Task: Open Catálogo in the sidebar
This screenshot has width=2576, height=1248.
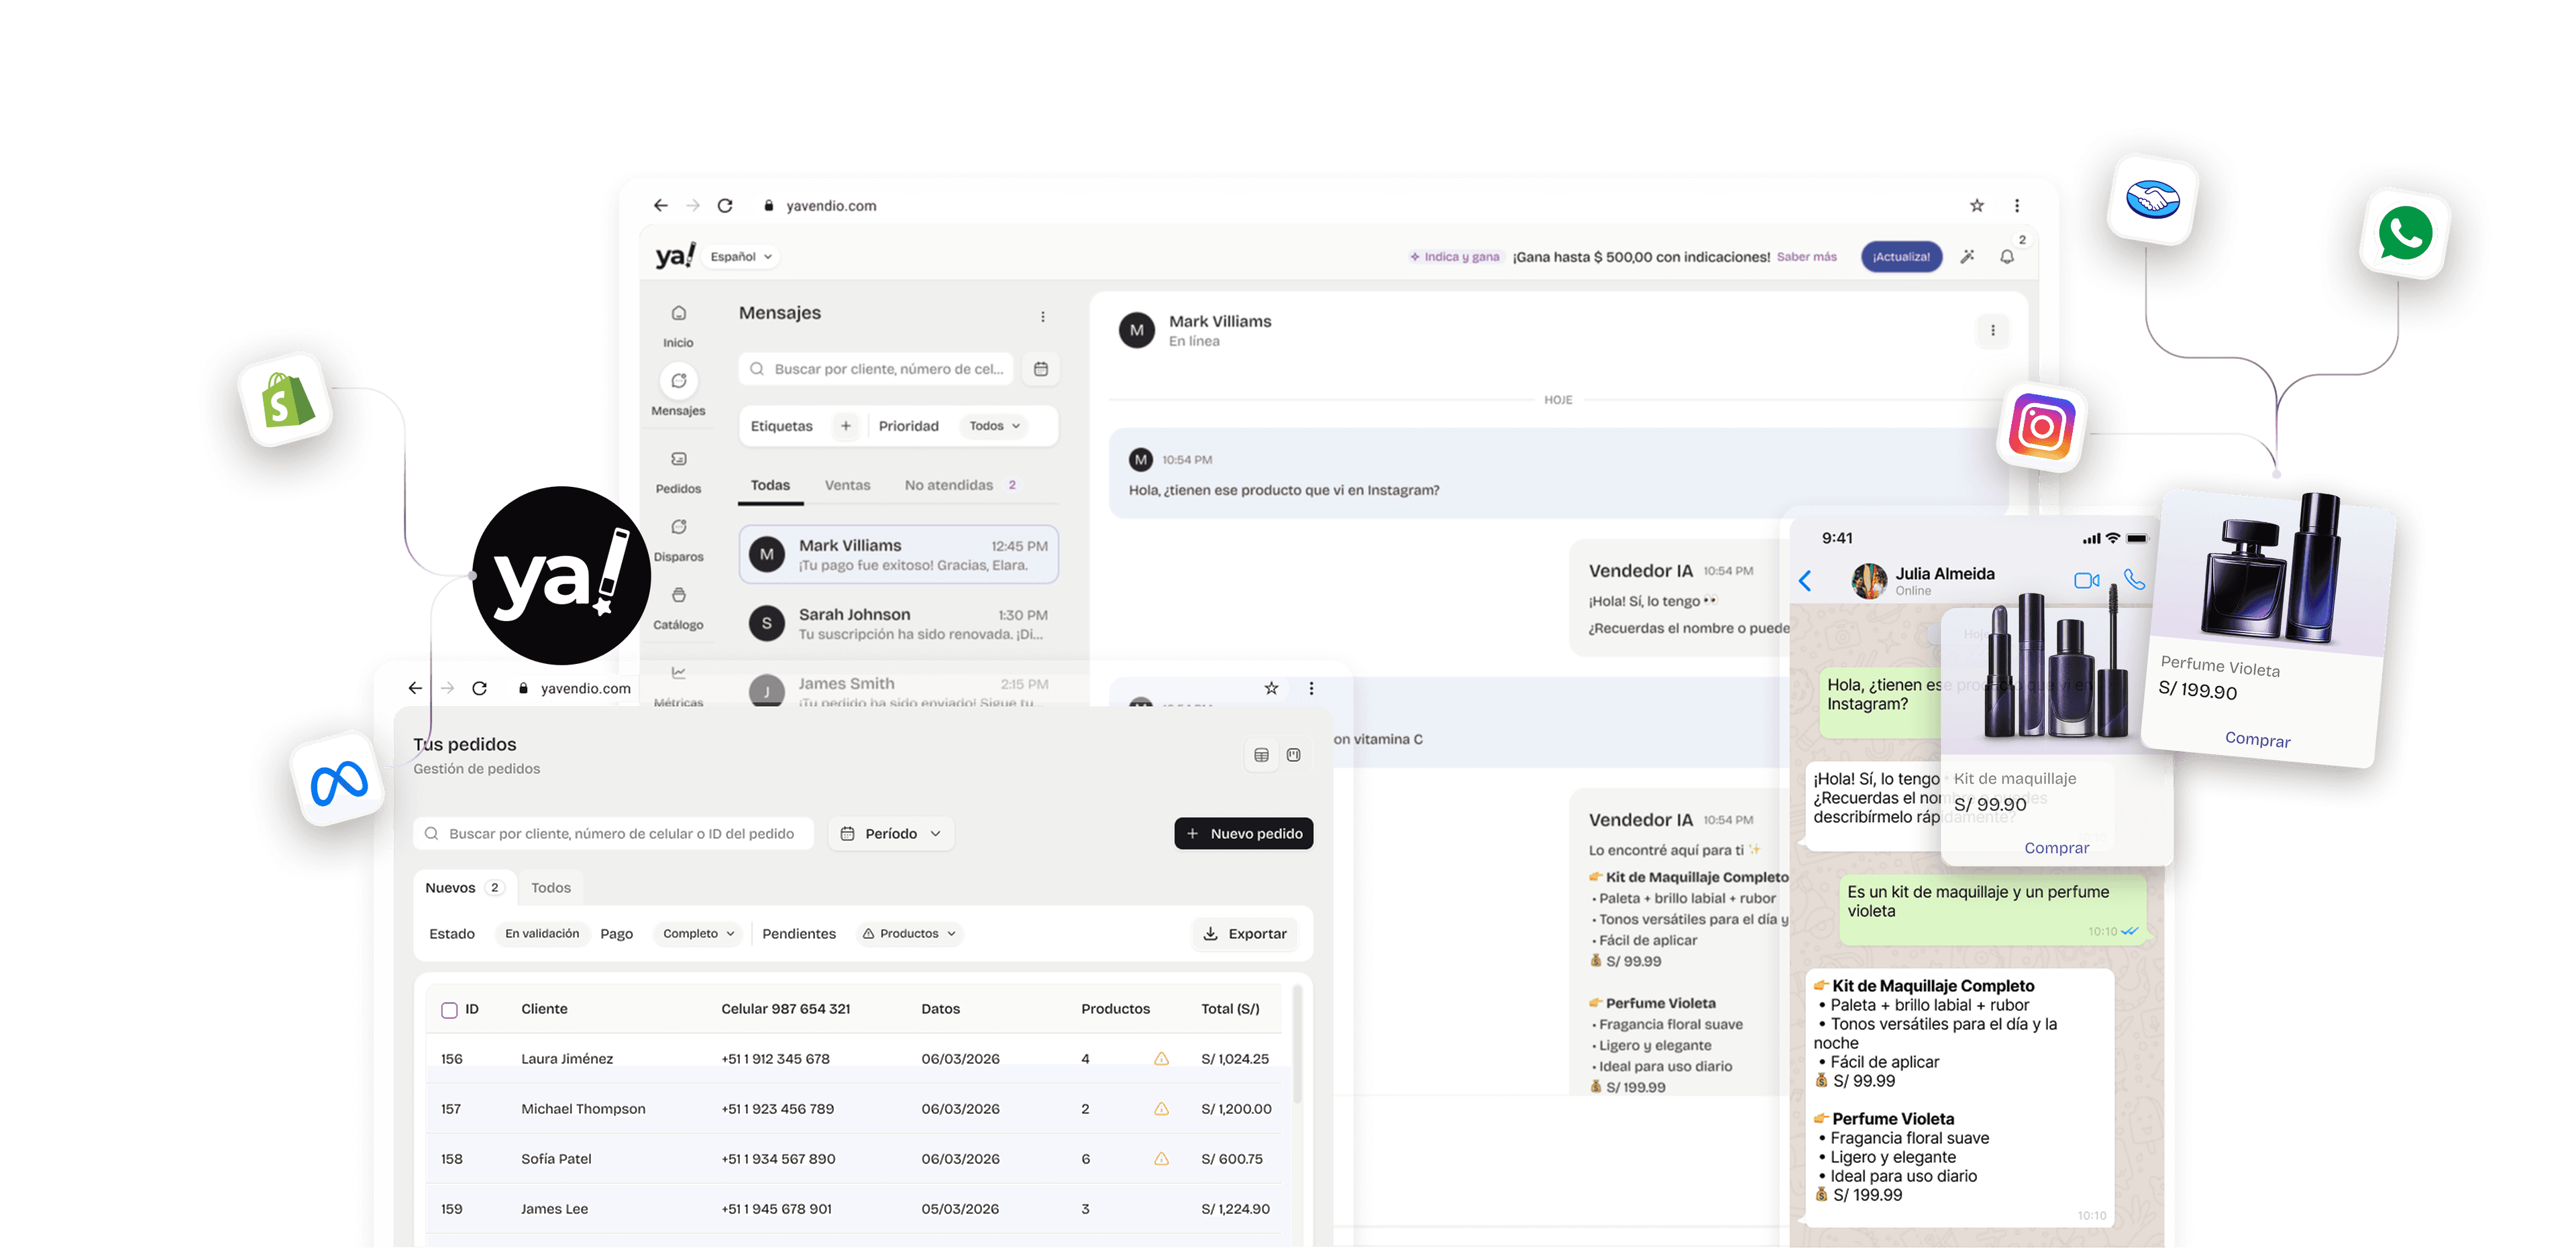Action: pyautogui.click(x=678, y=608)
